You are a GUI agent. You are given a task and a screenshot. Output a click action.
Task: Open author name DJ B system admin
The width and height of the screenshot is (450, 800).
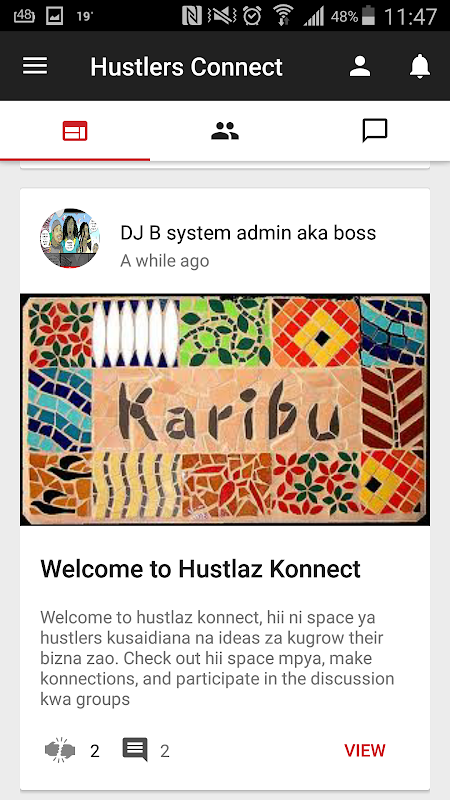click(248, 233)
